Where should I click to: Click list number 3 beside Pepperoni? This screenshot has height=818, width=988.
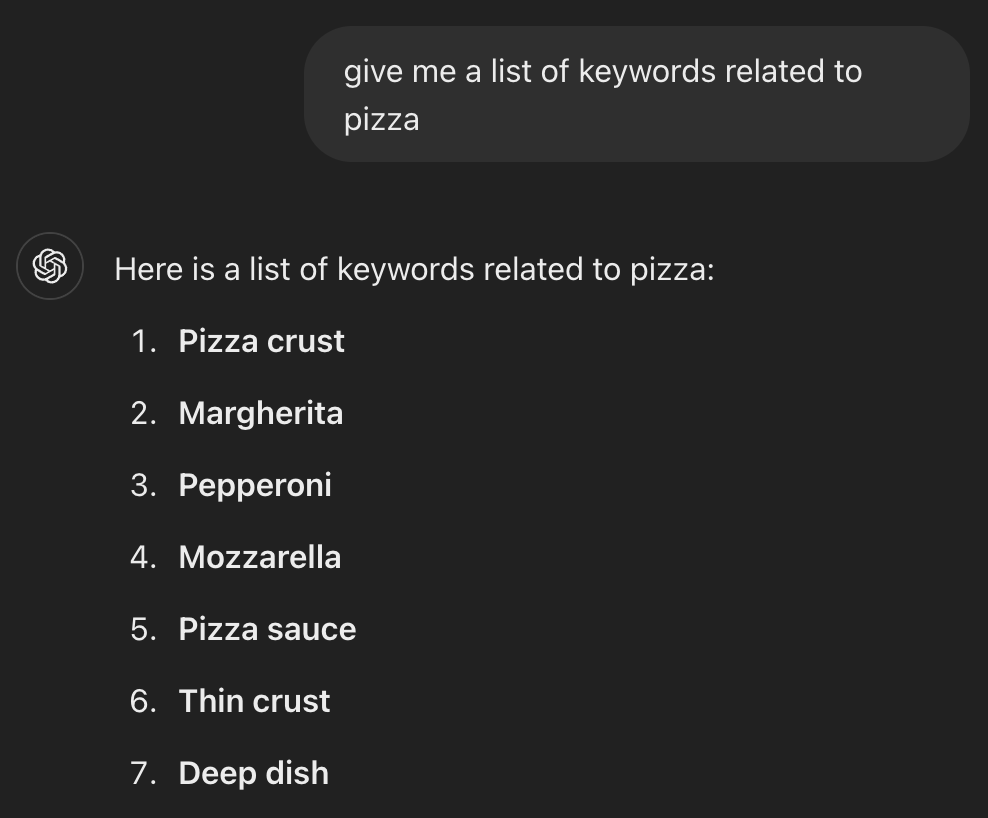click(x=143, y=485)
